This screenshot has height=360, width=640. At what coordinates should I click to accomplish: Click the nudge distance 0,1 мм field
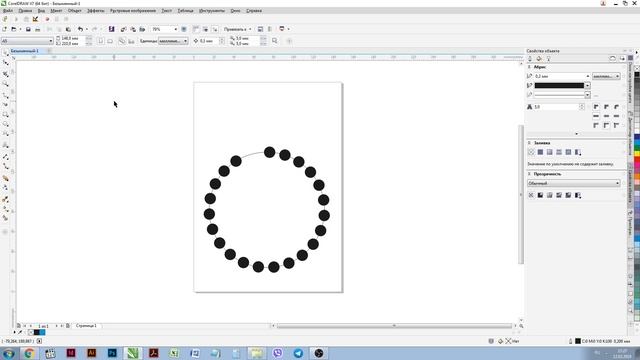(209, 41)
